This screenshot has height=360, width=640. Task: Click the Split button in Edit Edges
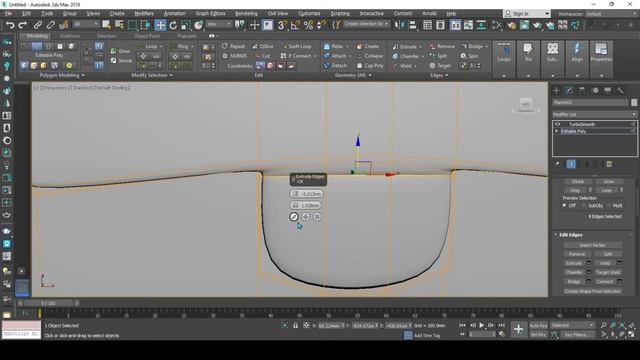[608, 254]
